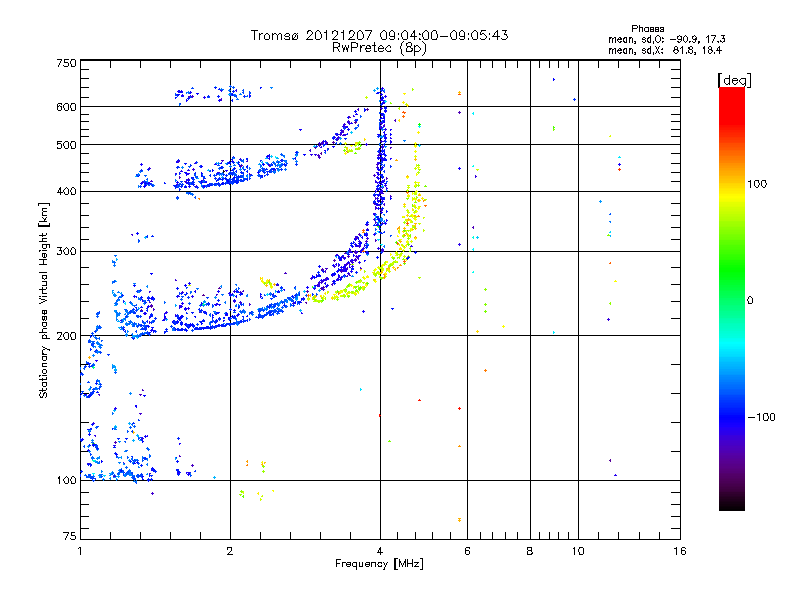Click the 'mean, sd,O: -90.9, 17.3' line
800x600 pixels.
[667, 39]
